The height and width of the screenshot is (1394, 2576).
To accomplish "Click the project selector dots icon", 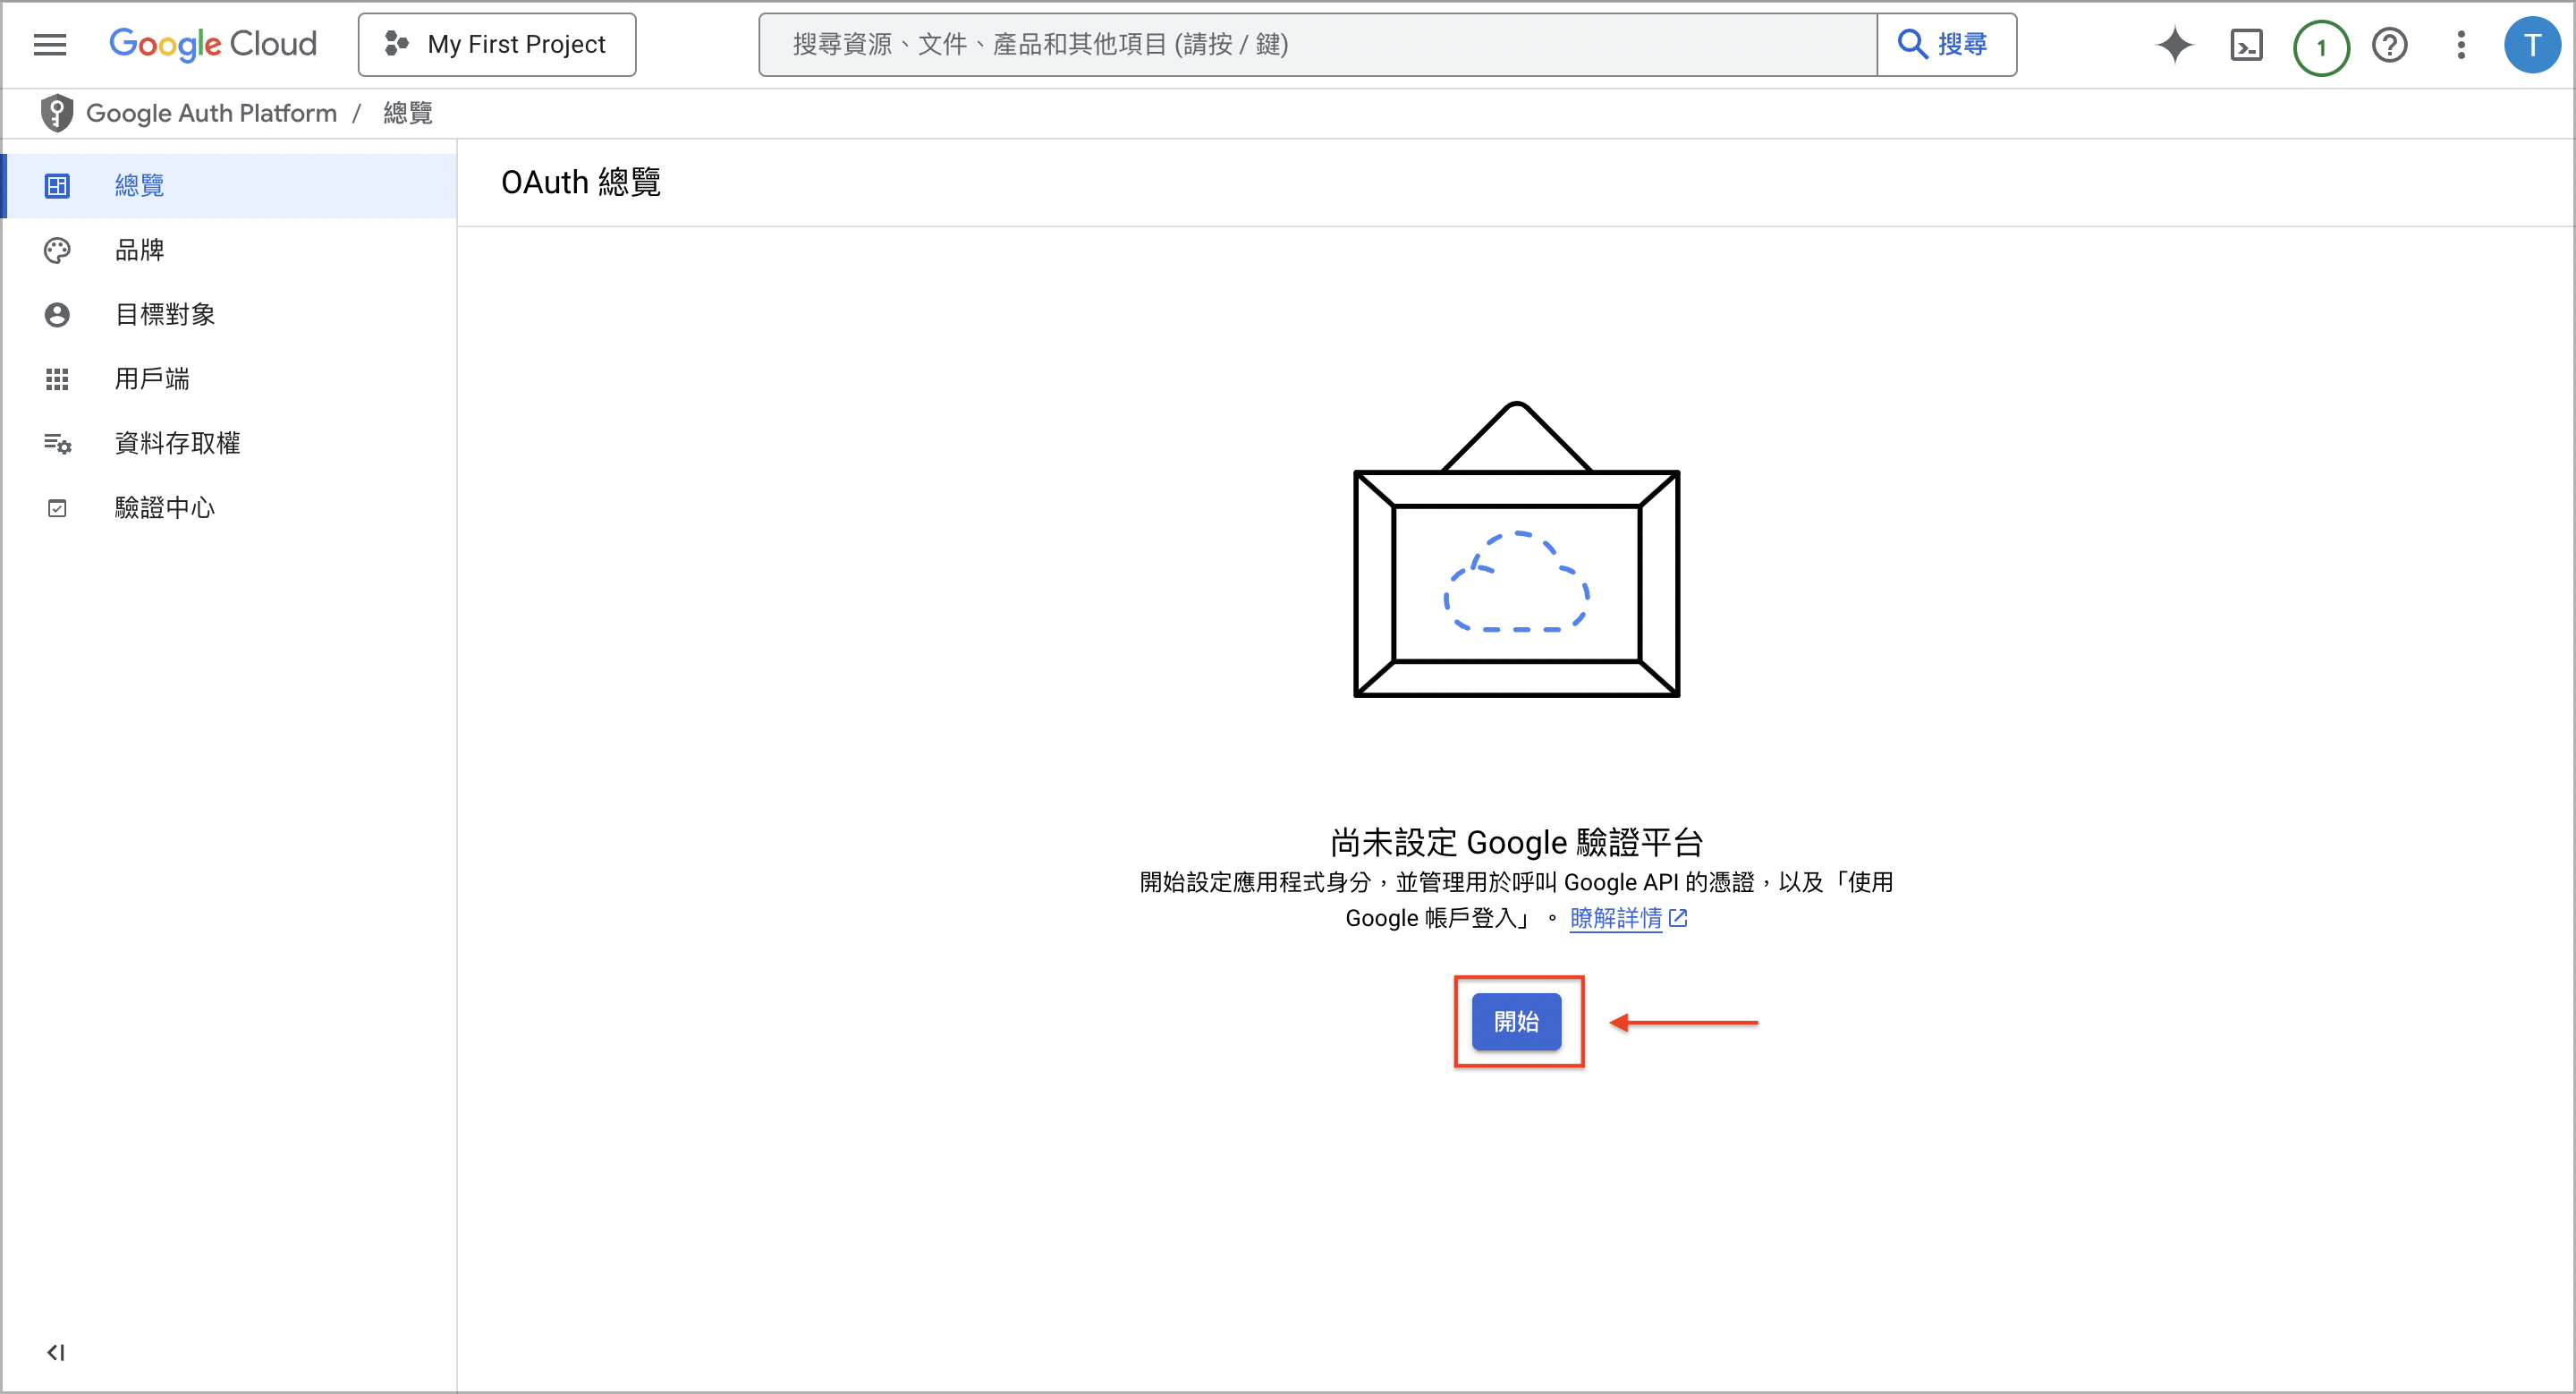I will [396, 44].
